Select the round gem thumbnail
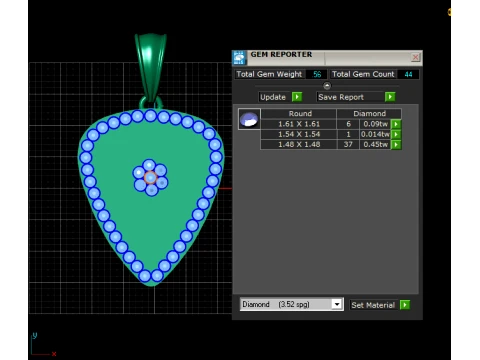Viewport: 480px width, 360px height. (249, 119)
